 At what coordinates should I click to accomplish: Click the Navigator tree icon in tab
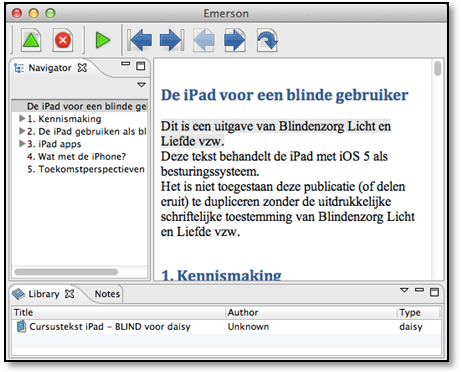point(19,68)
